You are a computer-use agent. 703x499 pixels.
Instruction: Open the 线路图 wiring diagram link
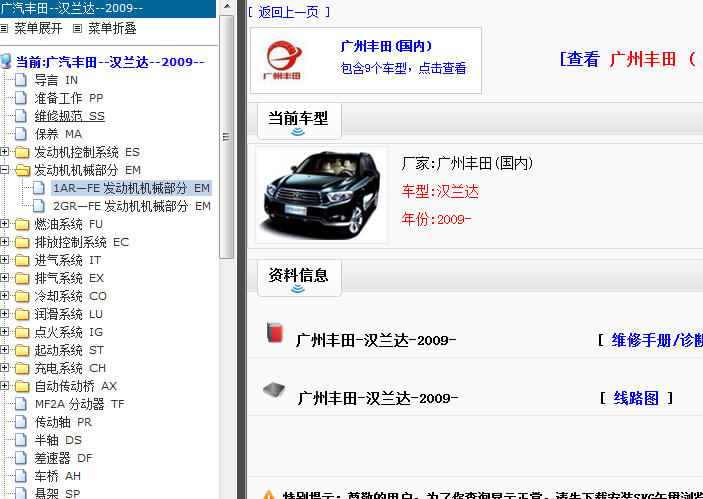636,398
